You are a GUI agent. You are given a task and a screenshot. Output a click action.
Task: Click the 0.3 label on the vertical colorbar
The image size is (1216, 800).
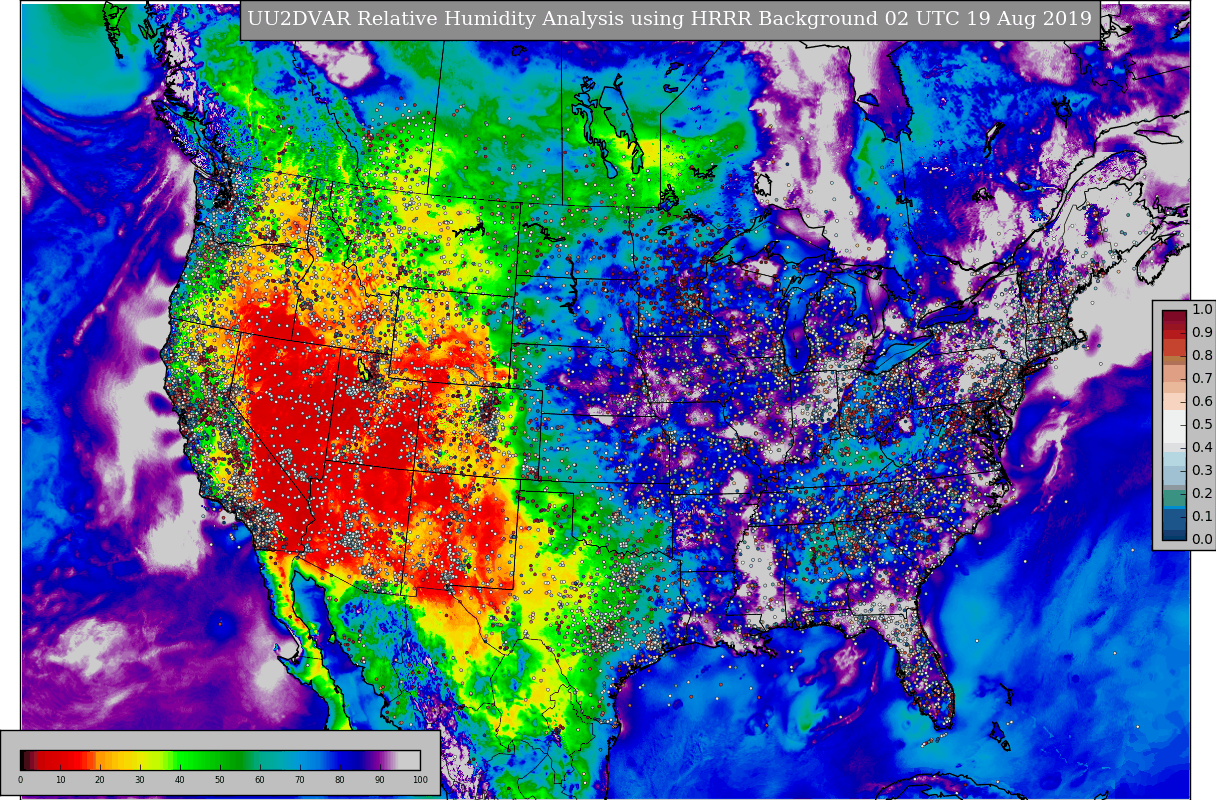click(x=1202, y=471)
